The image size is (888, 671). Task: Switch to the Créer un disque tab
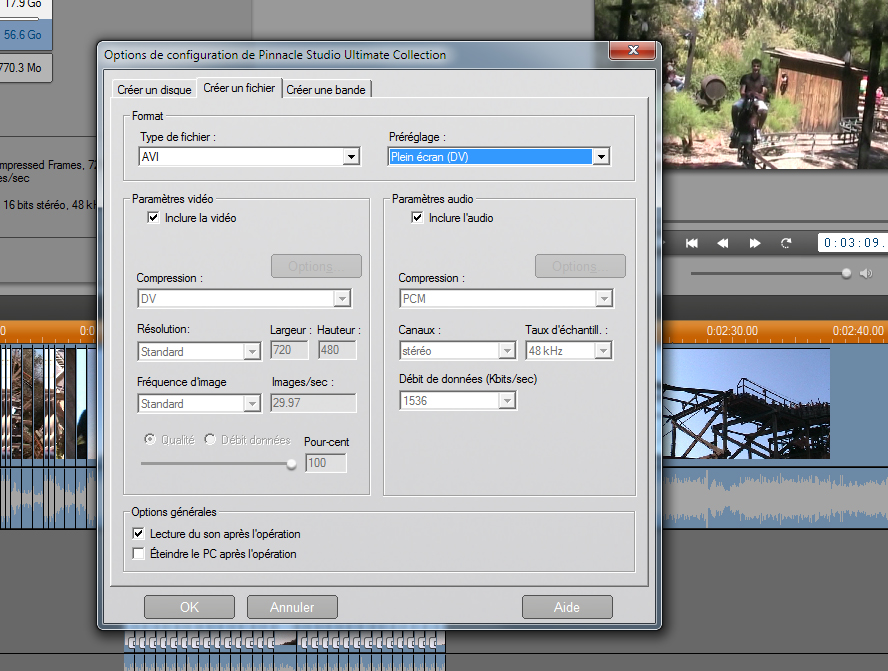point(154,89)
